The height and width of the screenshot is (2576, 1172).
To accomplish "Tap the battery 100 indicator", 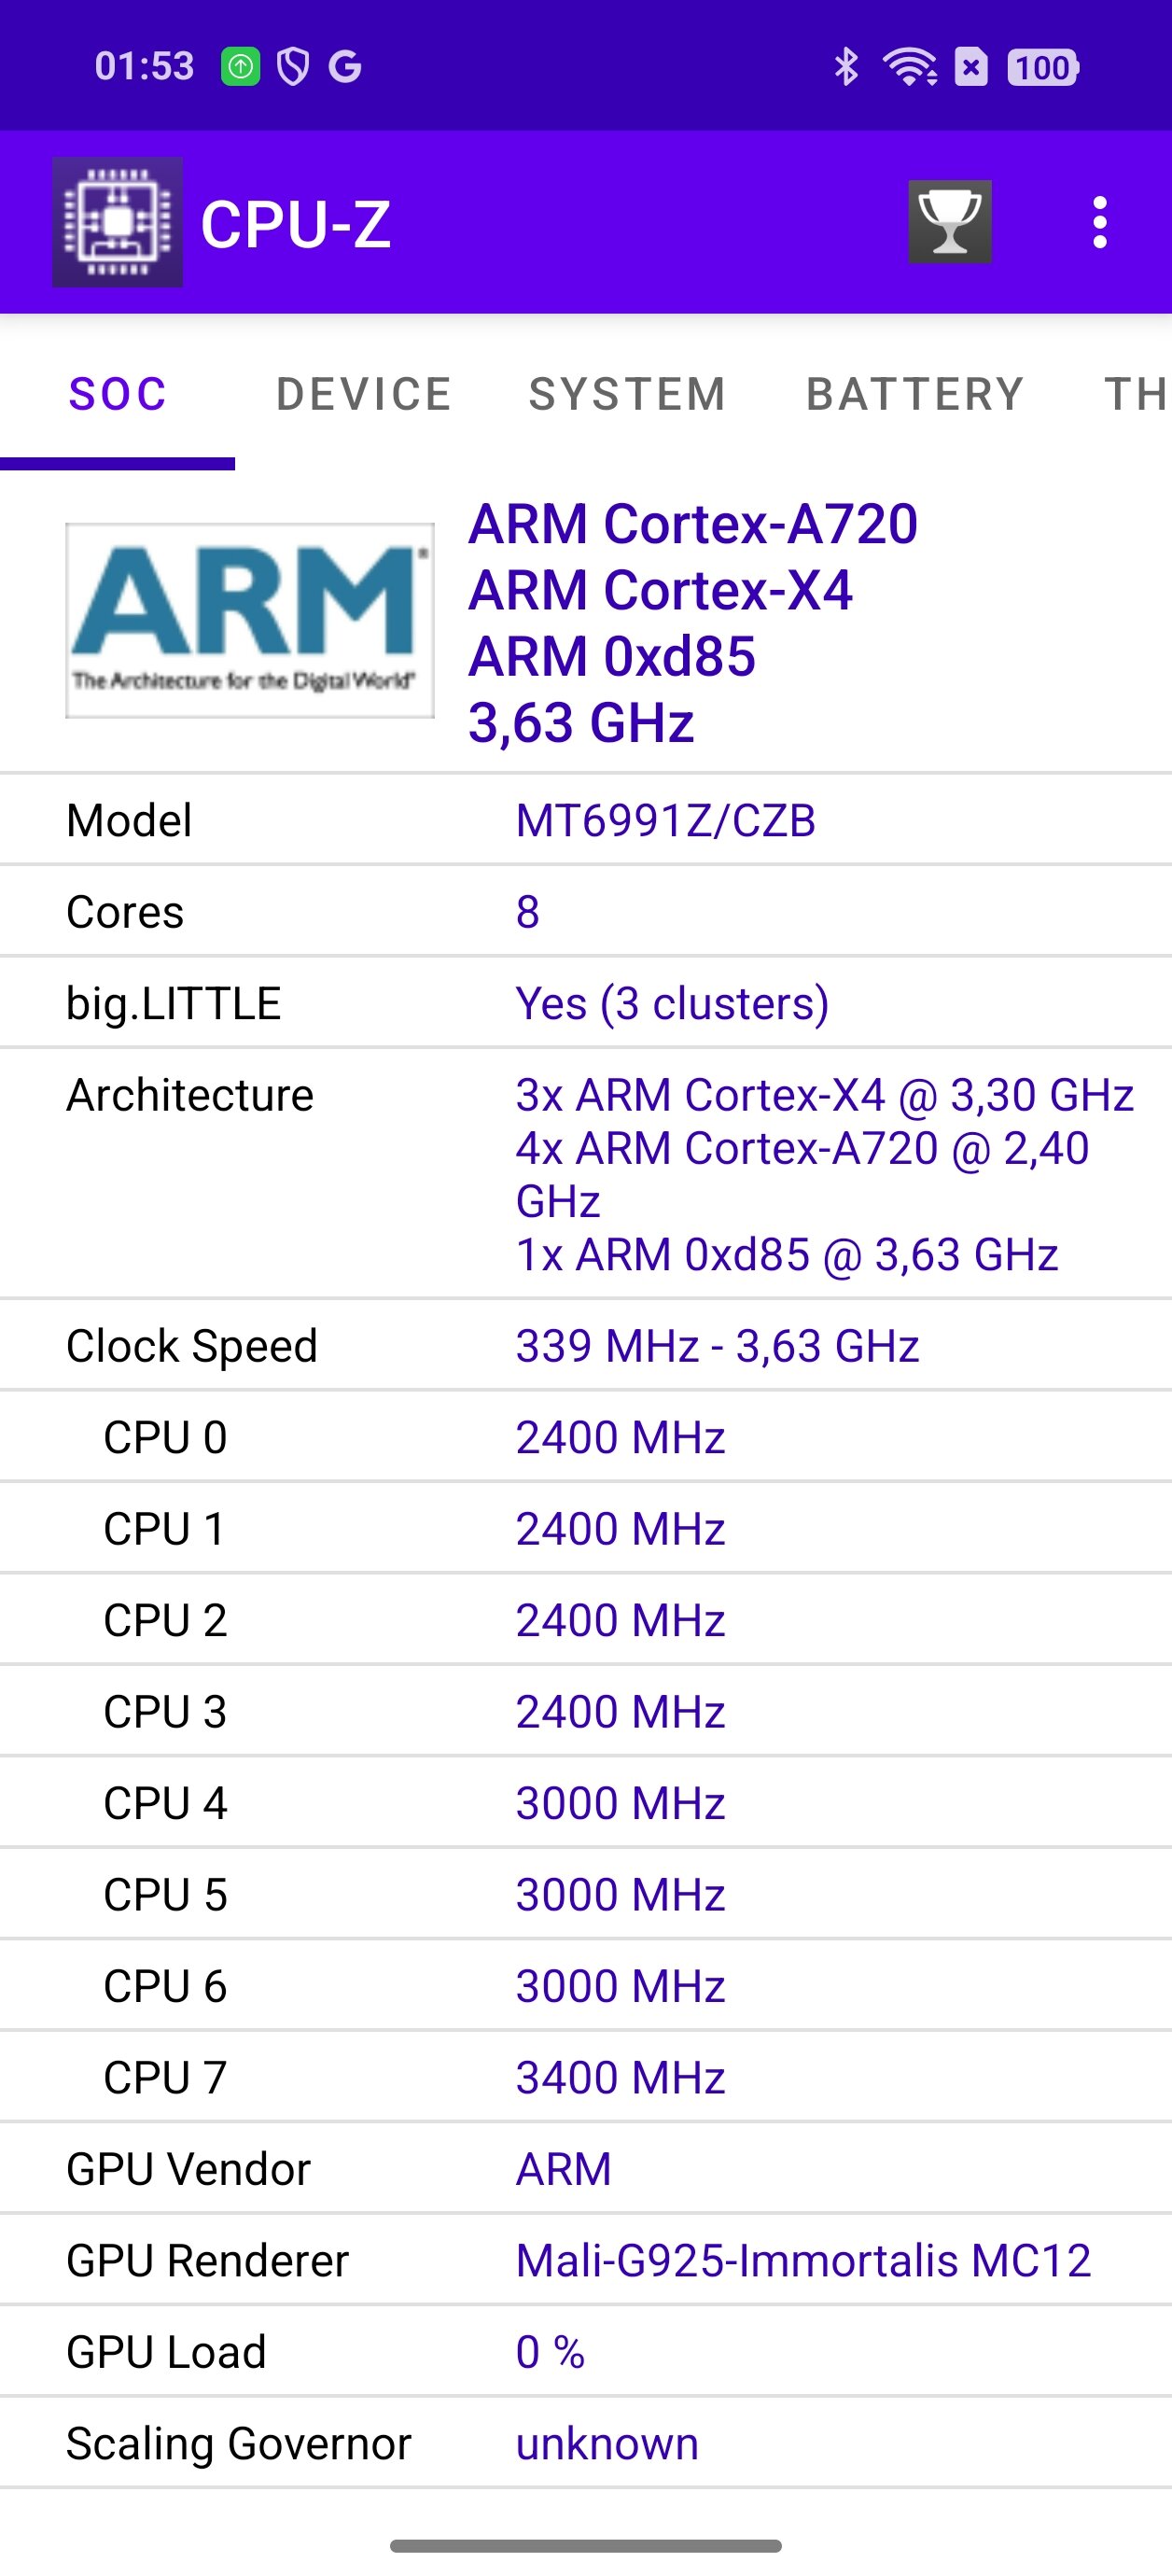I will click(x=1043, y=67).
